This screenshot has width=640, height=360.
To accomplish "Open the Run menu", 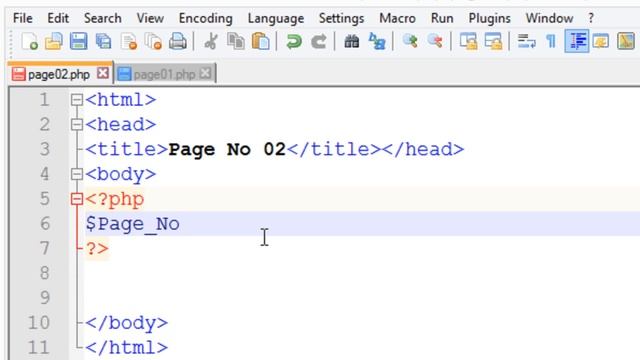I will (442, 18).
